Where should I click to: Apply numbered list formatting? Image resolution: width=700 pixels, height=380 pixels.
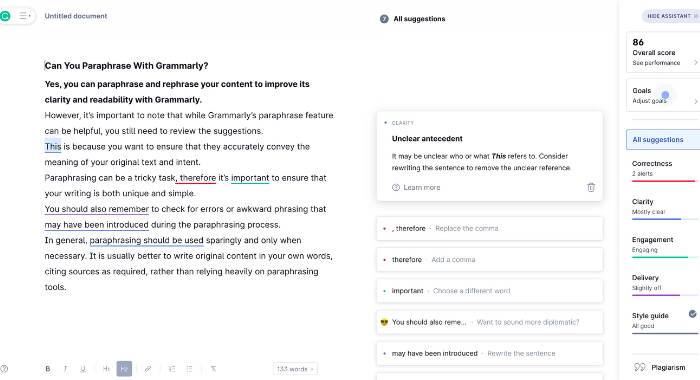[x=171, y=369]
